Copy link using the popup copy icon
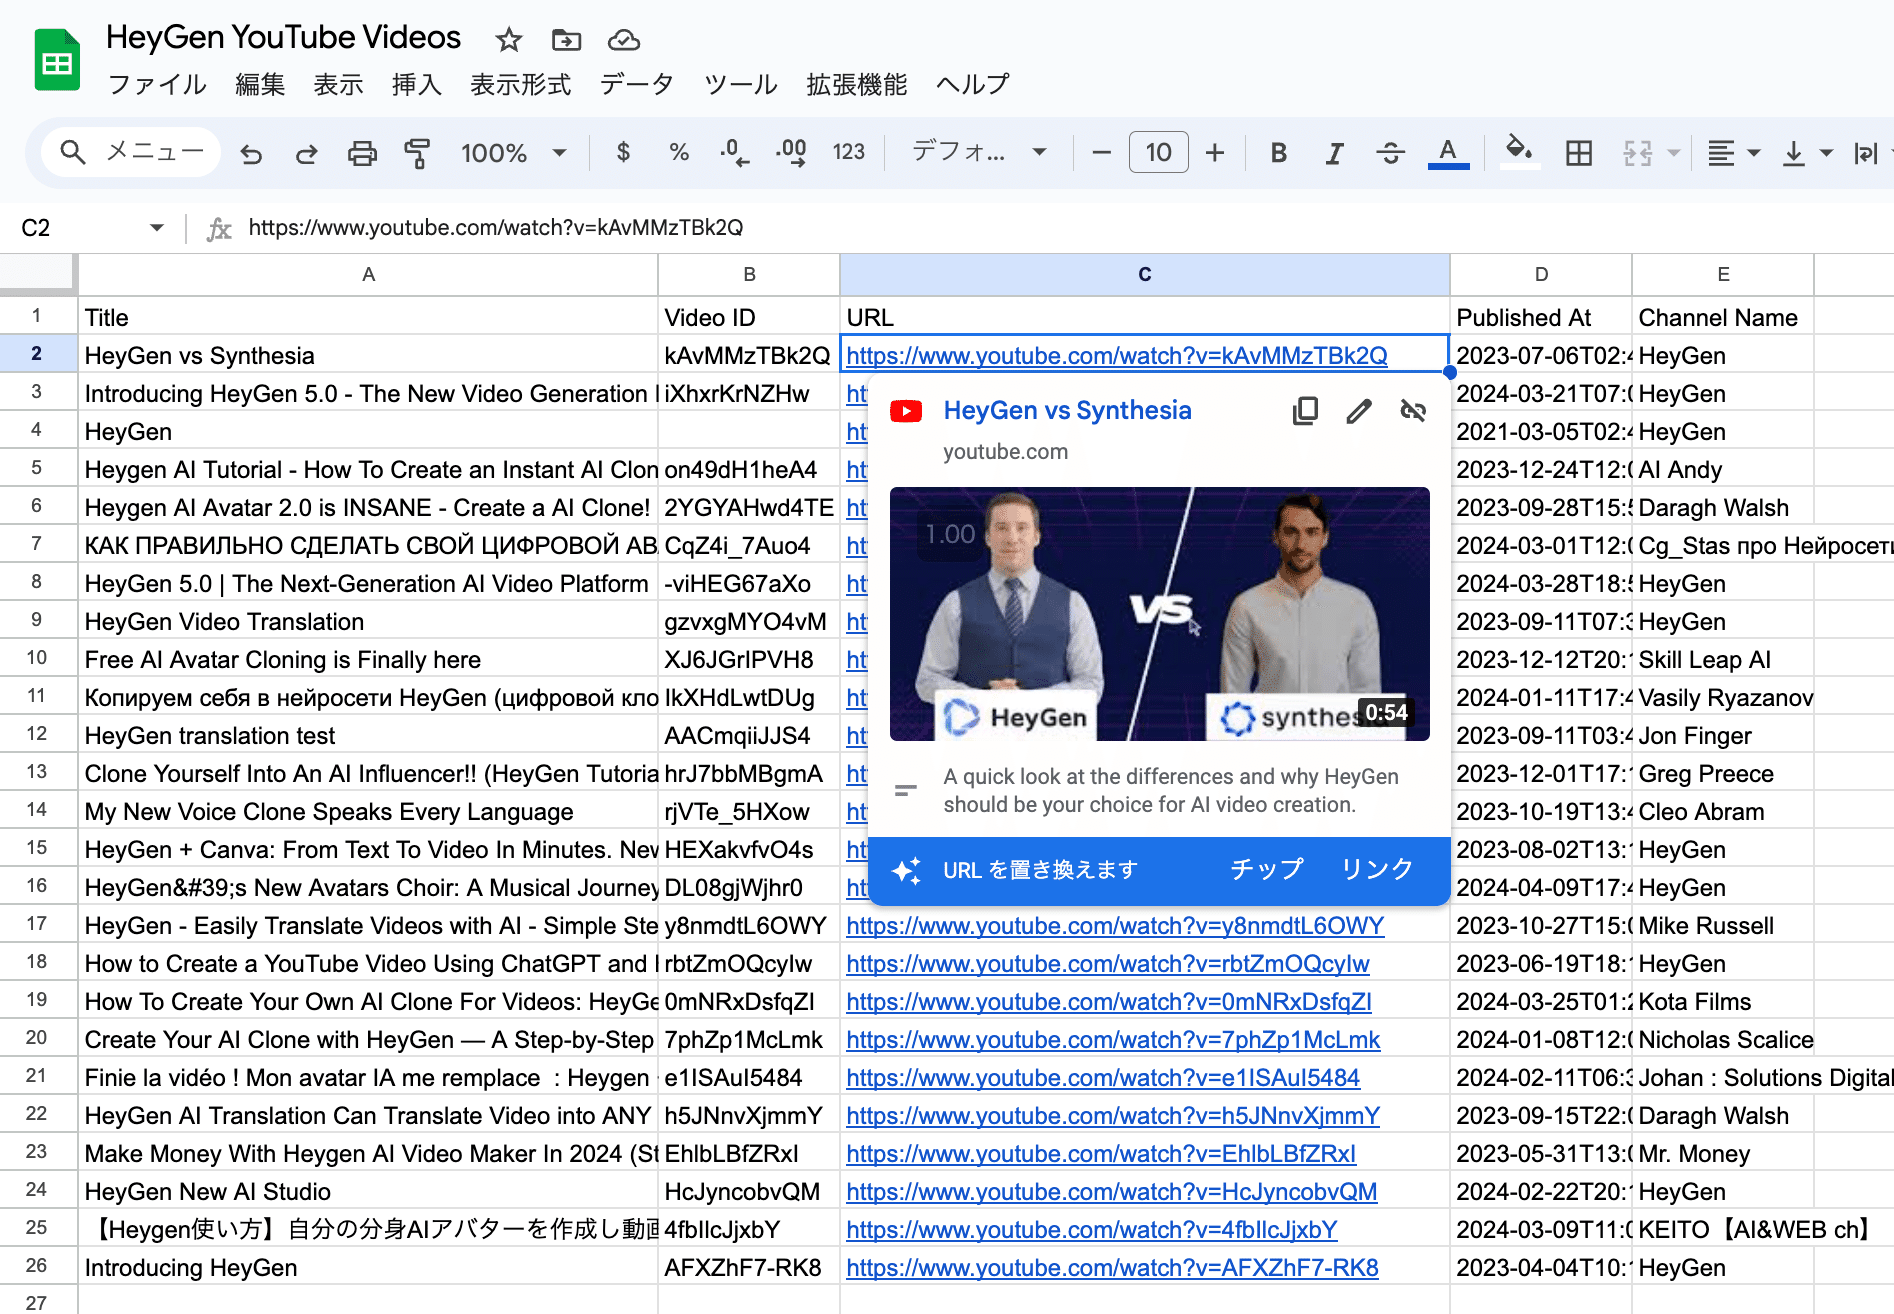Screen dimensions: 1894x1314 (x=1305, y=411)
